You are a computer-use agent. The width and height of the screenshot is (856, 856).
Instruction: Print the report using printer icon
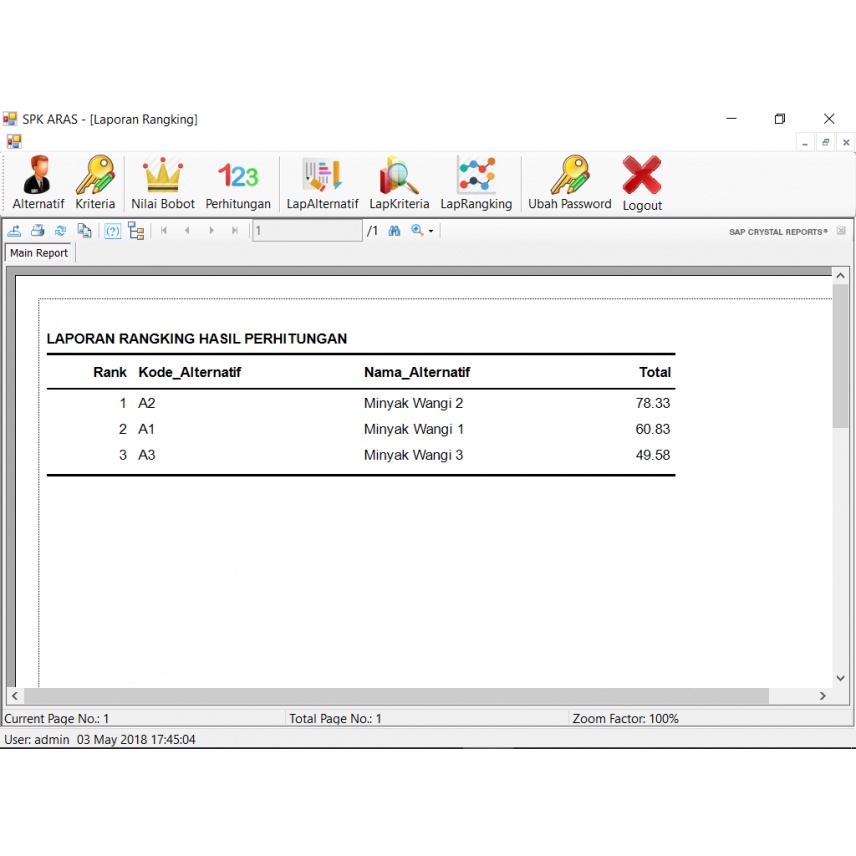click(37, 231)
